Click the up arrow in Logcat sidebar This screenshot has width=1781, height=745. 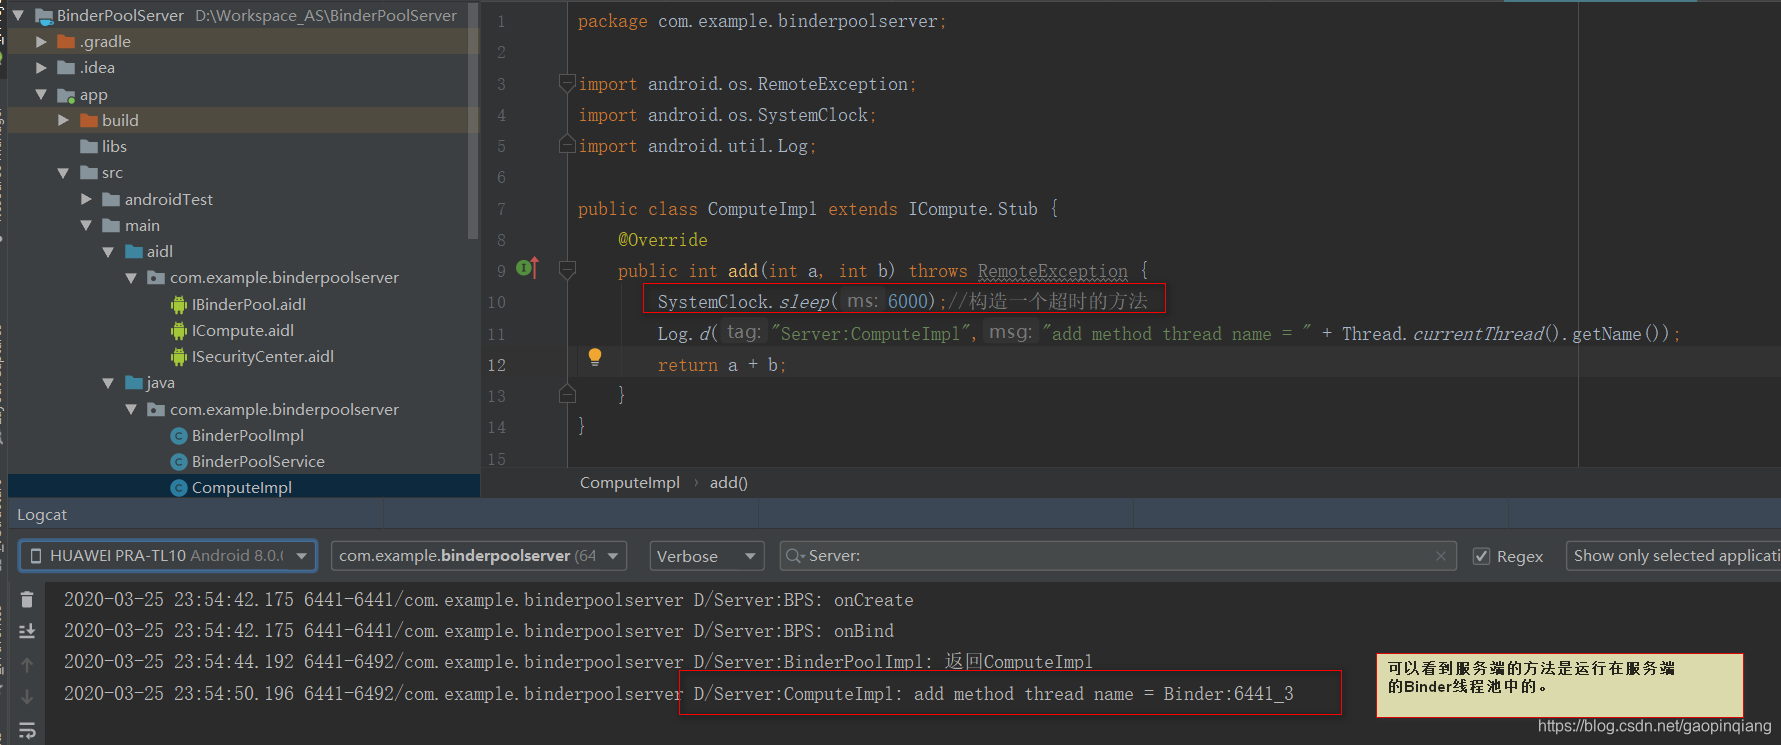[x=27, y=665]
